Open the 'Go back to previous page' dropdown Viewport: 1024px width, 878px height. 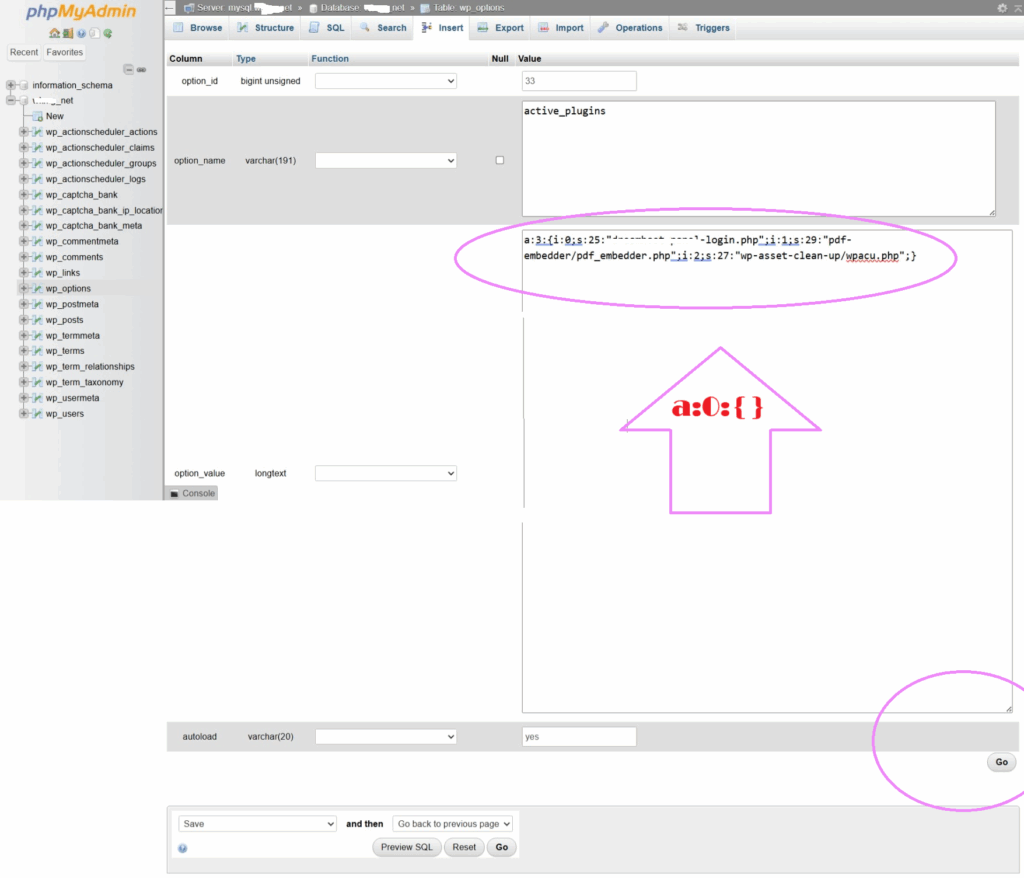(453, 824)
